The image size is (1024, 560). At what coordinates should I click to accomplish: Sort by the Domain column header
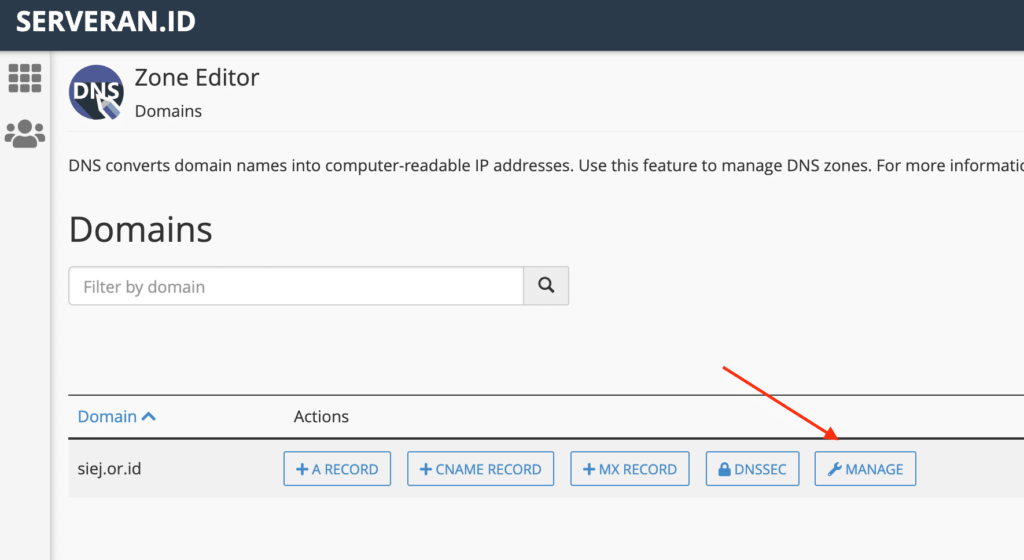[107, 416]
